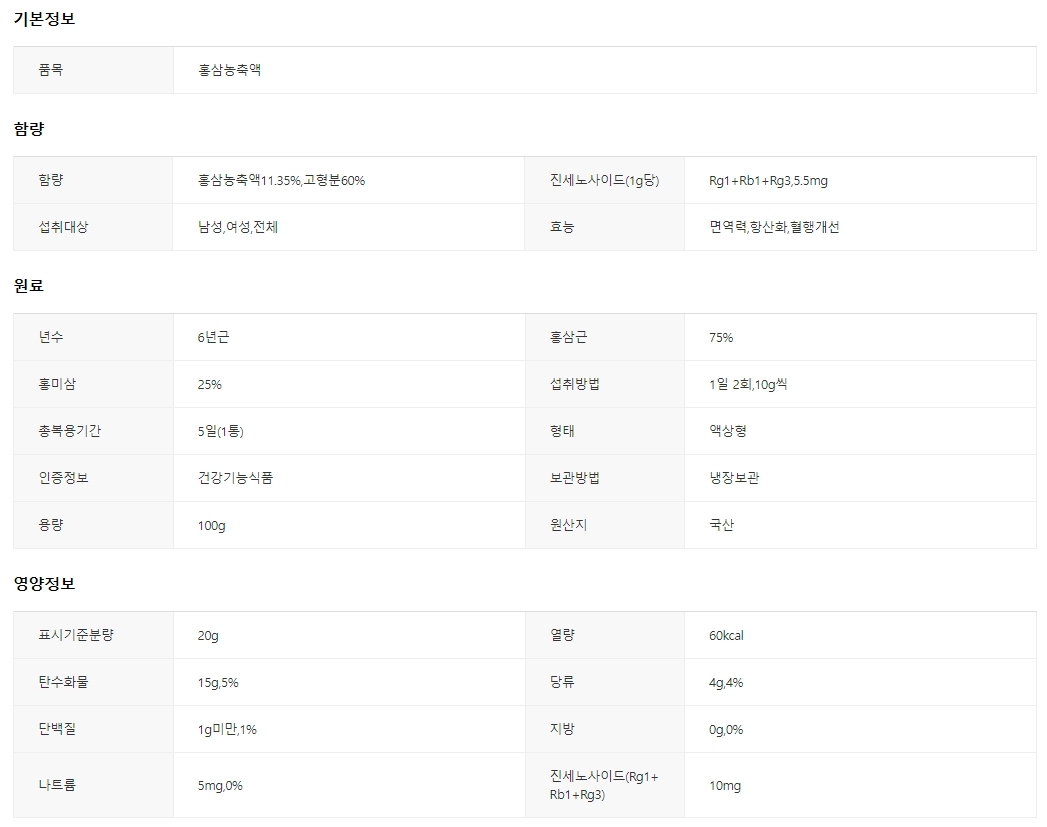Click the 5일(1통) total period value
This screenshot has width=1047, height=827.
221,431
